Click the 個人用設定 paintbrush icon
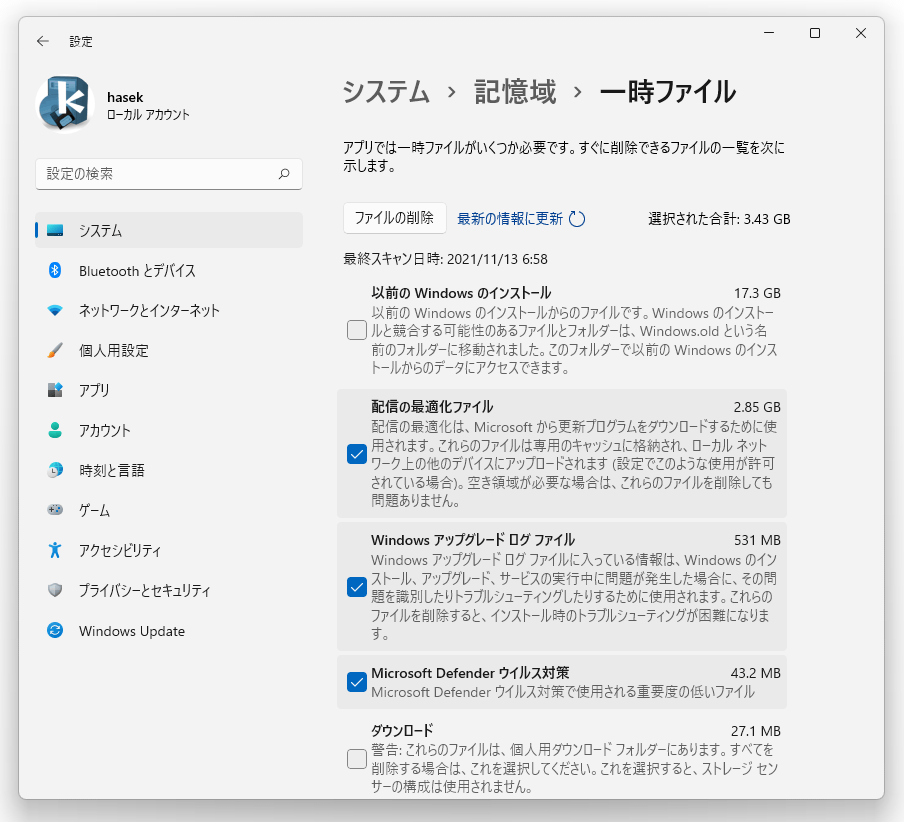 click(55, 350)
